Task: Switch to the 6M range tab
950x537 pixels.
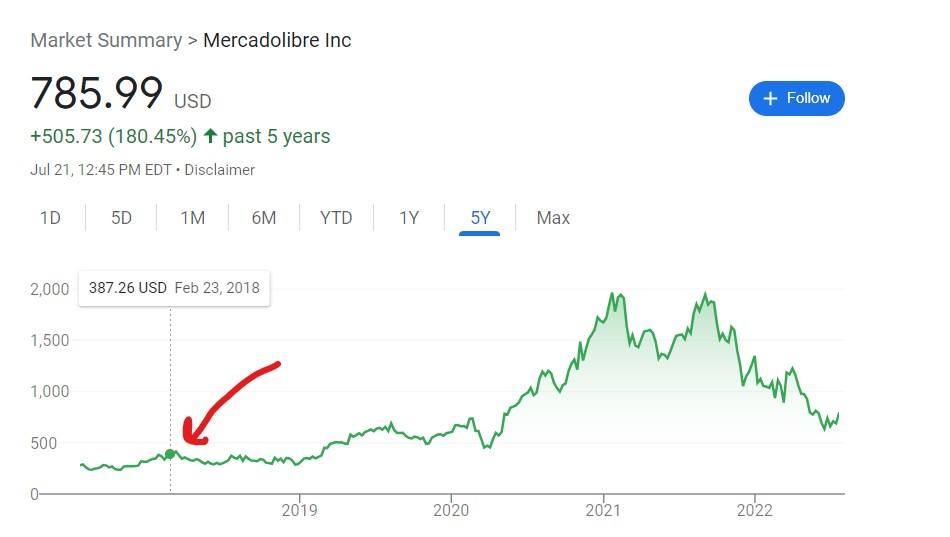Action: (x=264, y=218)
